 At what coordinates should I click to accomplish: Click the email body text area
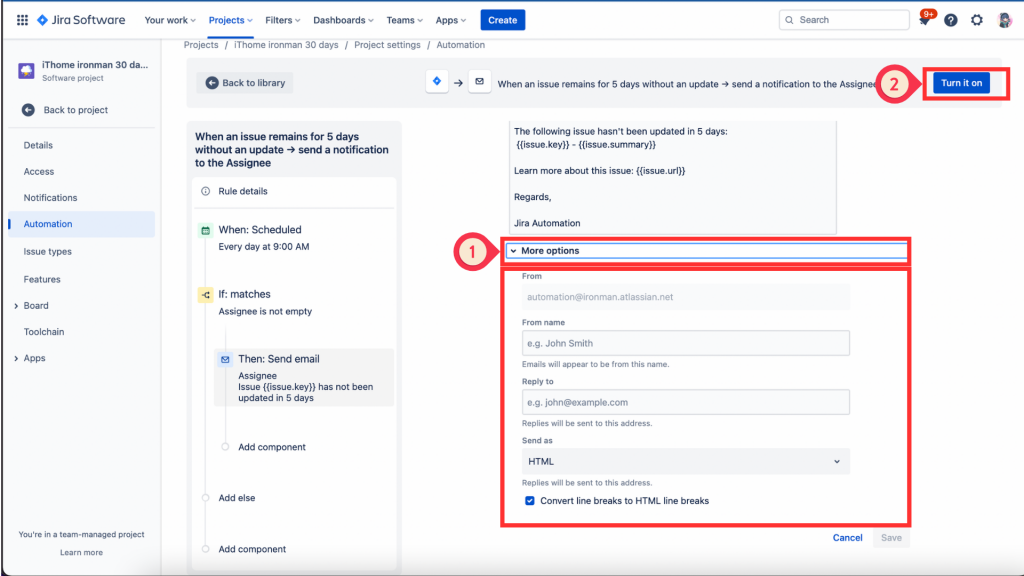(673, 177)
